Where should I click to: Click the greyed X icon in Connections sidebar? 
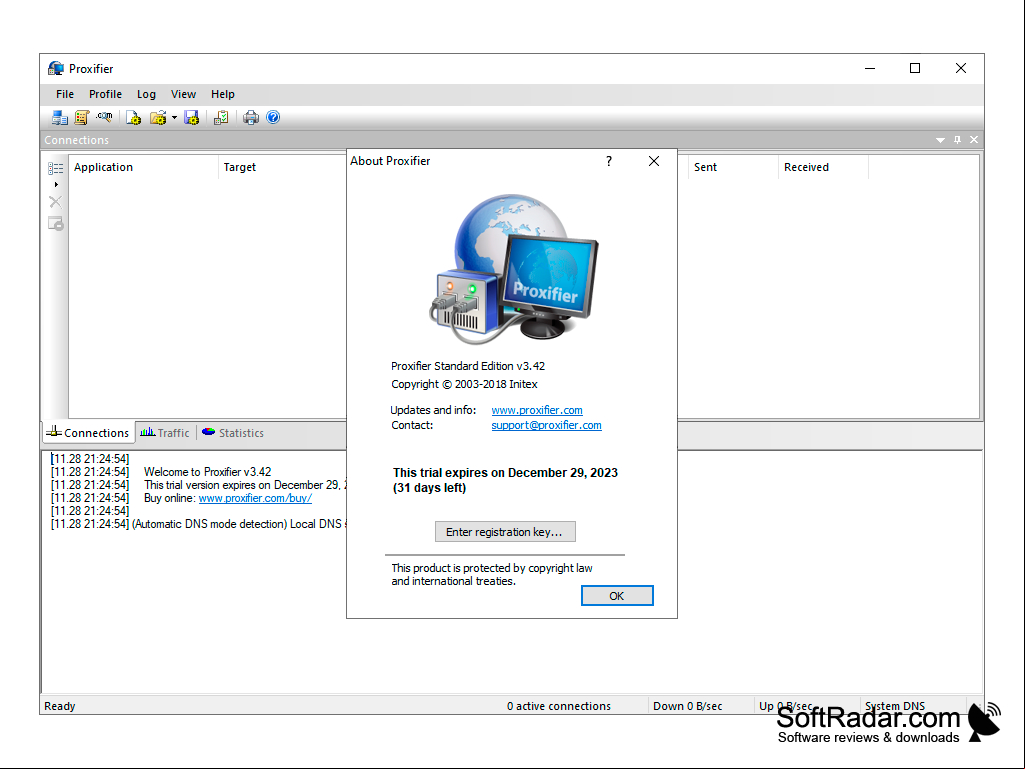[56, 202]
